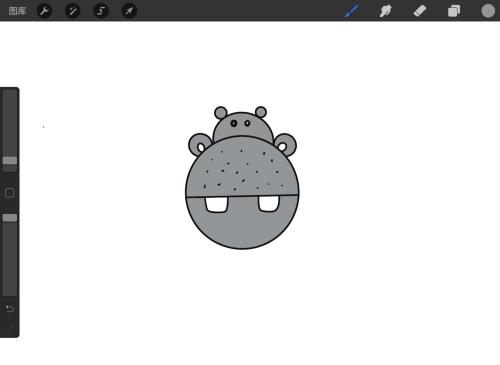Click the undo arrow in sidebar
The image size is (500, 365).
(10, 309)
